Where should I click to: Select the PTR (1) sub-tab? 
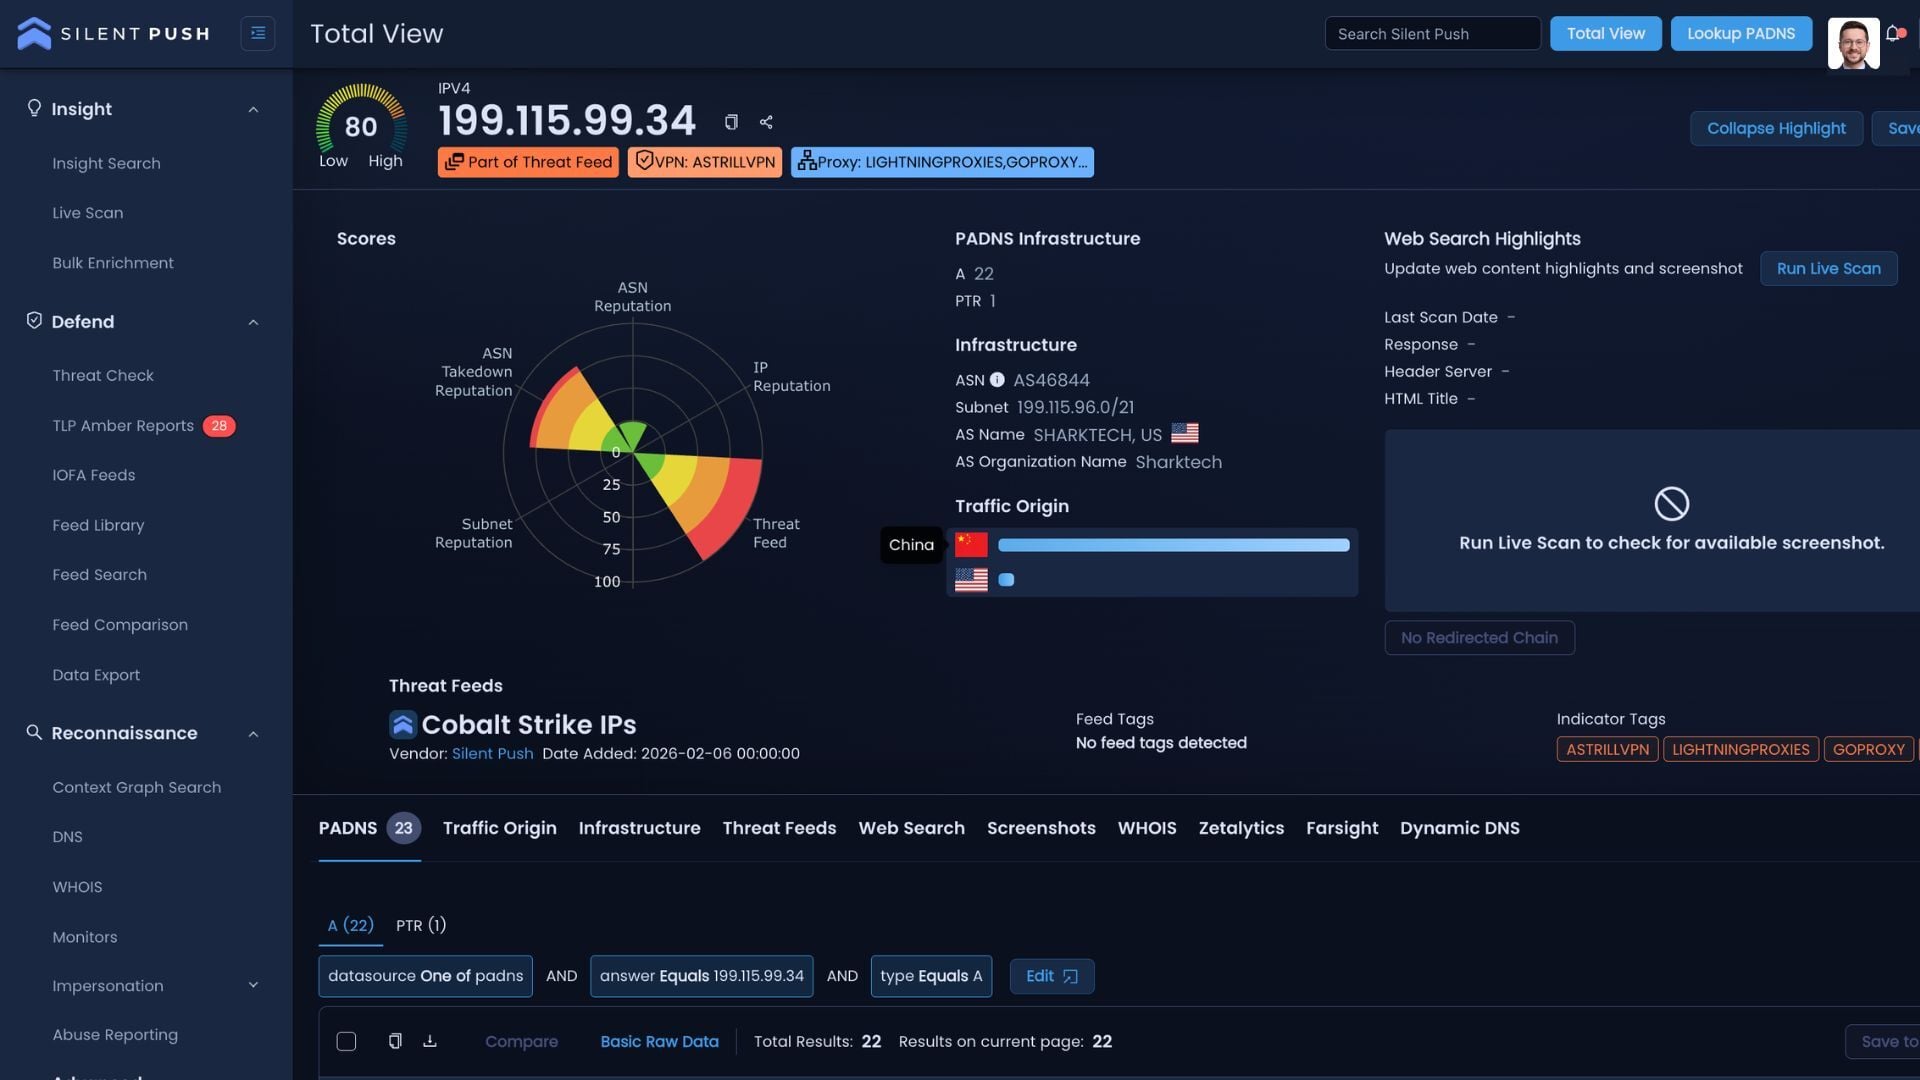point(421,925)
